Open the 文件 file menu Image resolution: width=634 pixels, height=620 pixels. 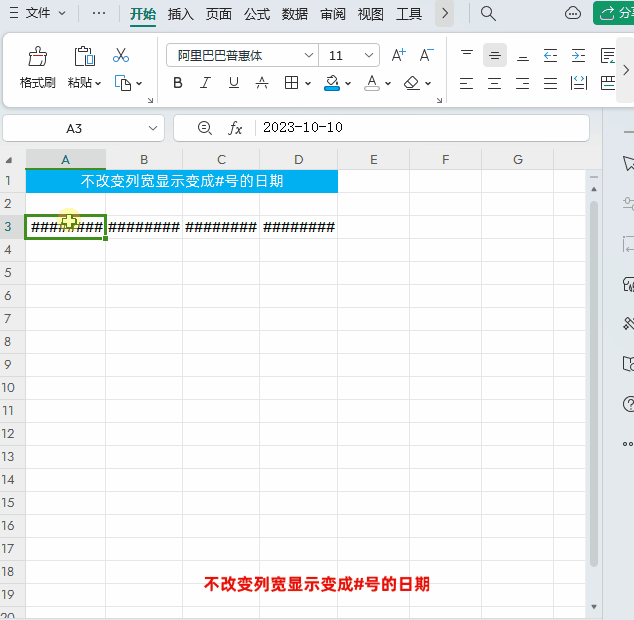(38, 13)
